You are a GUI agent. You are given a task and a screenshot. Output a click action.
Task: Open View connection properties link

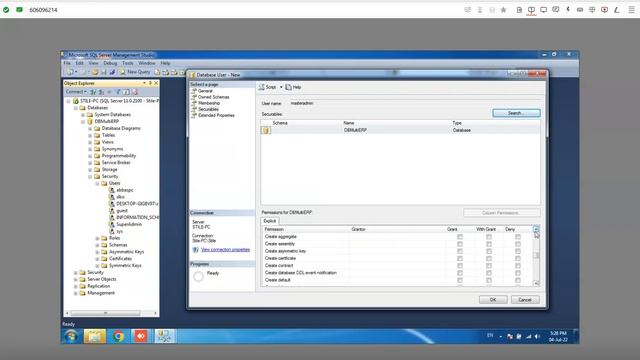225,249
